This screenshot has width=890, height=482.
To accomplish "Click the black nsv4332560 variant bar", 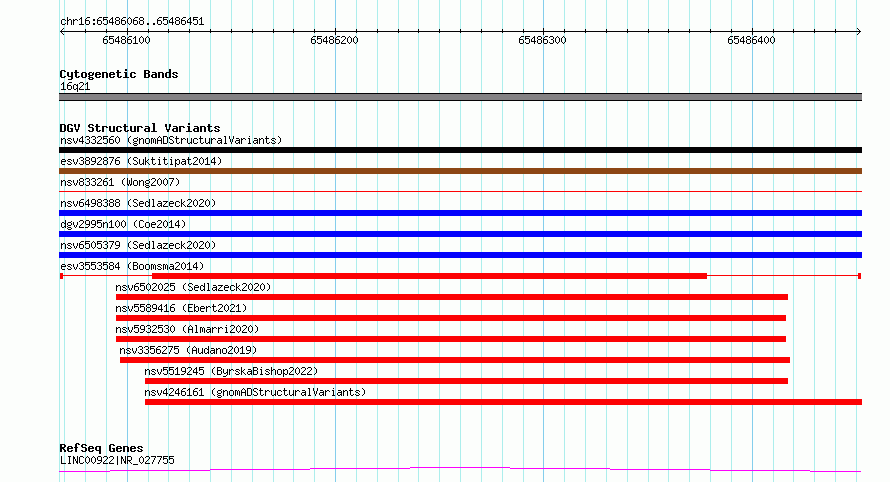I will [460, 150].
